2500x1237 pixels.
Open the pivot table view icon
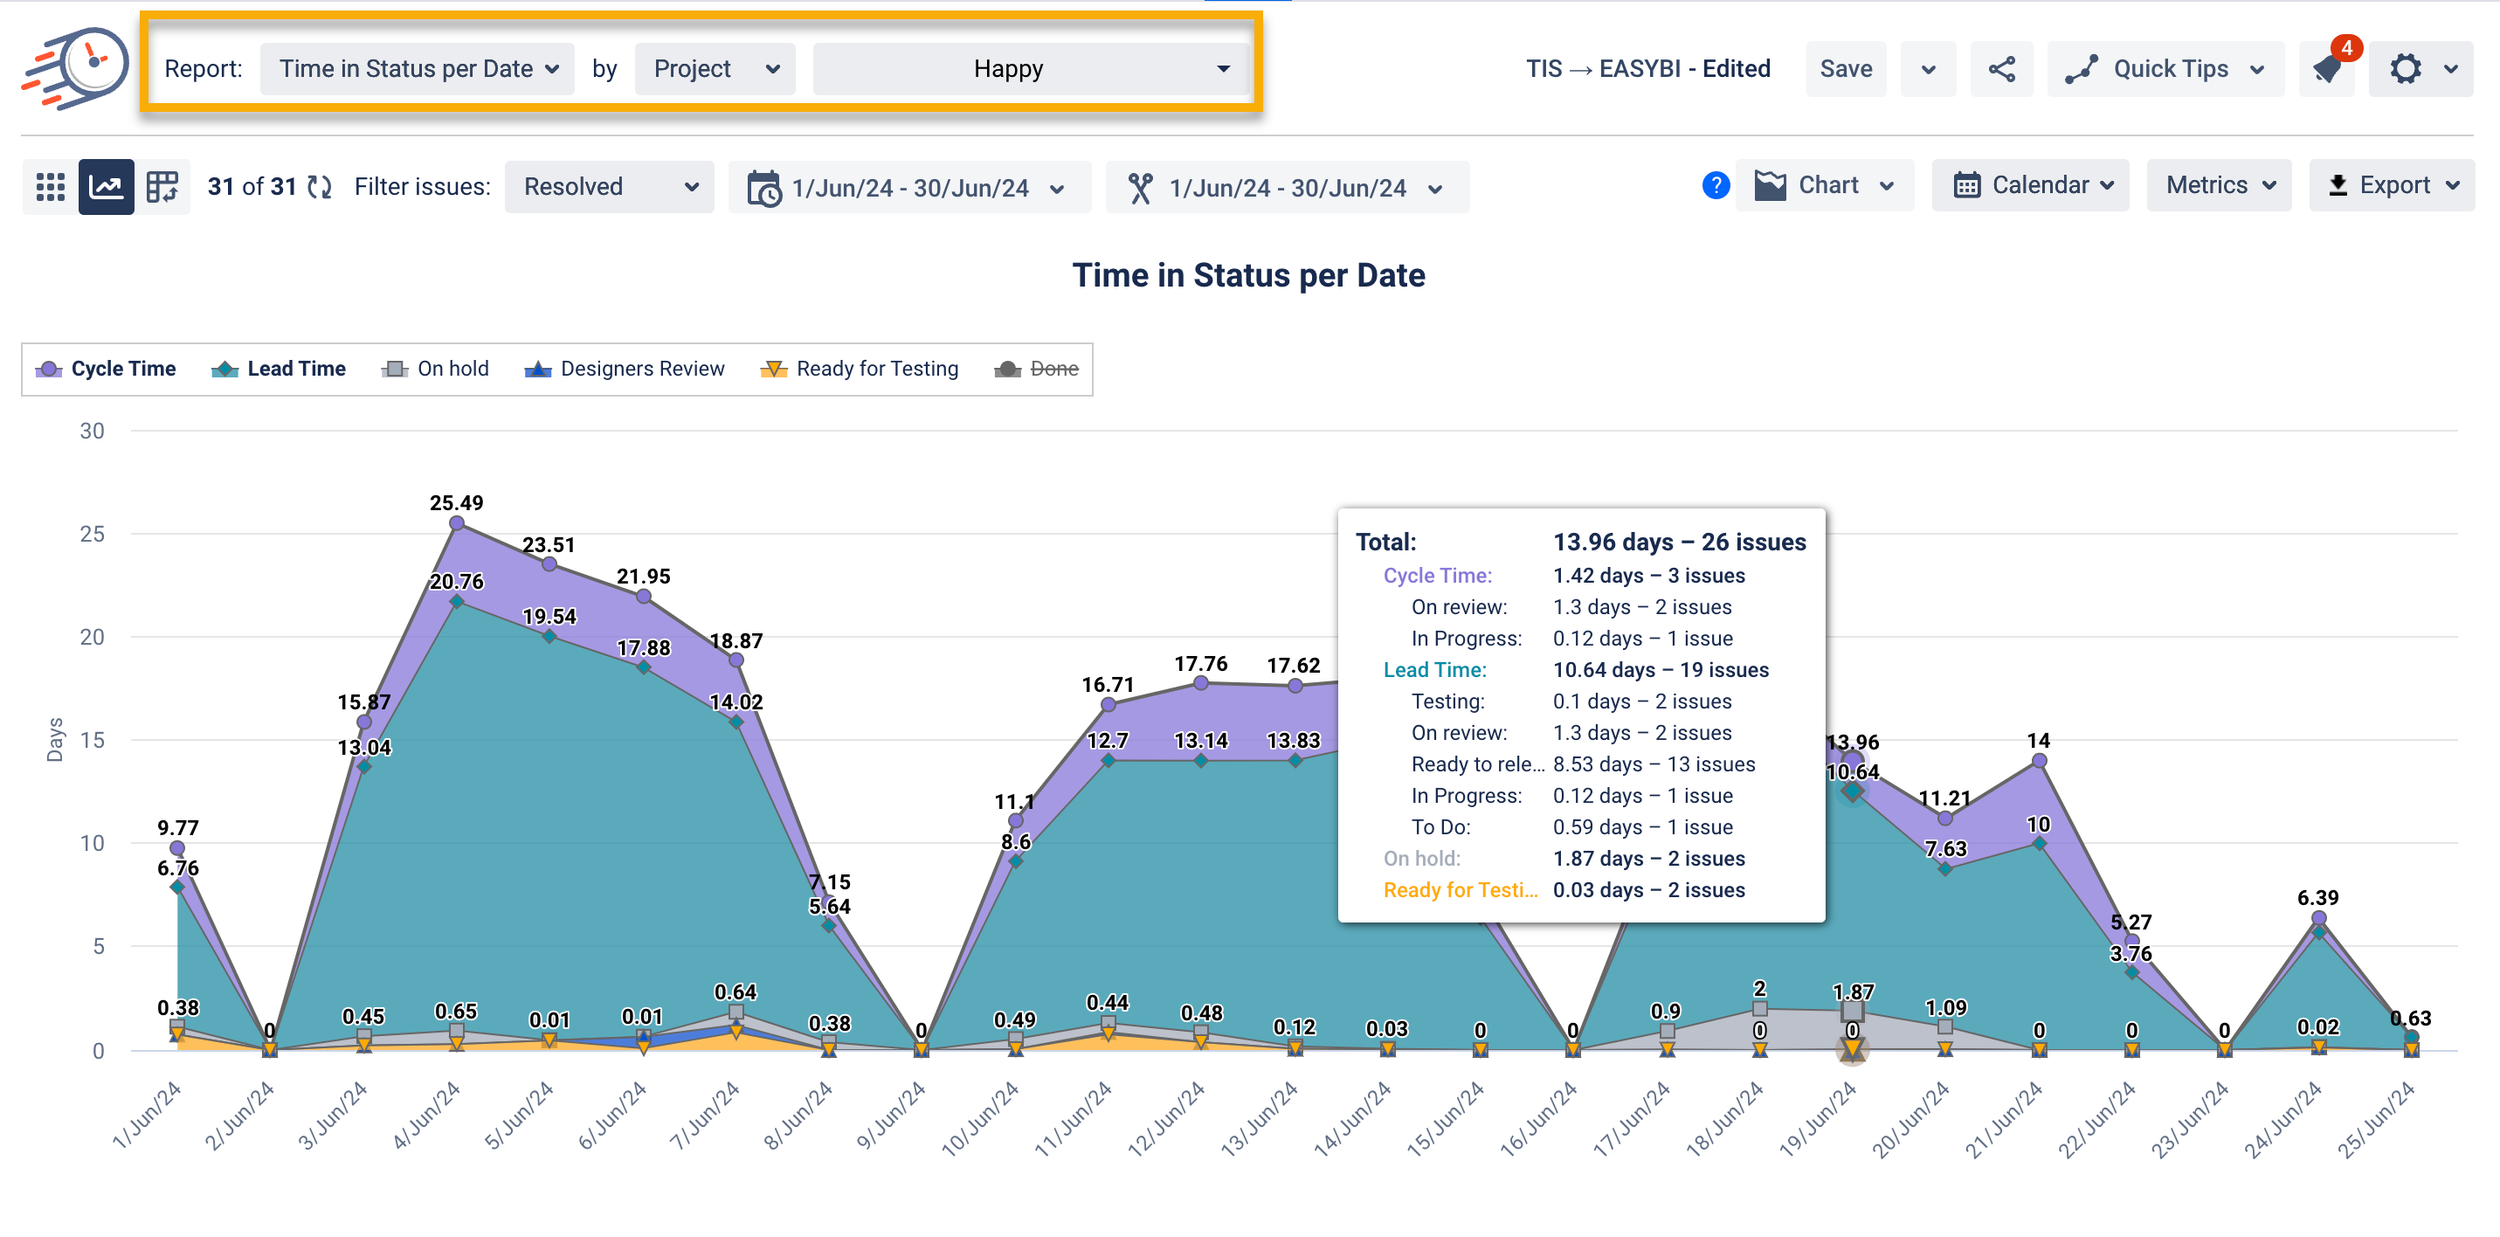pyautogui.click(x=162, y=187)
